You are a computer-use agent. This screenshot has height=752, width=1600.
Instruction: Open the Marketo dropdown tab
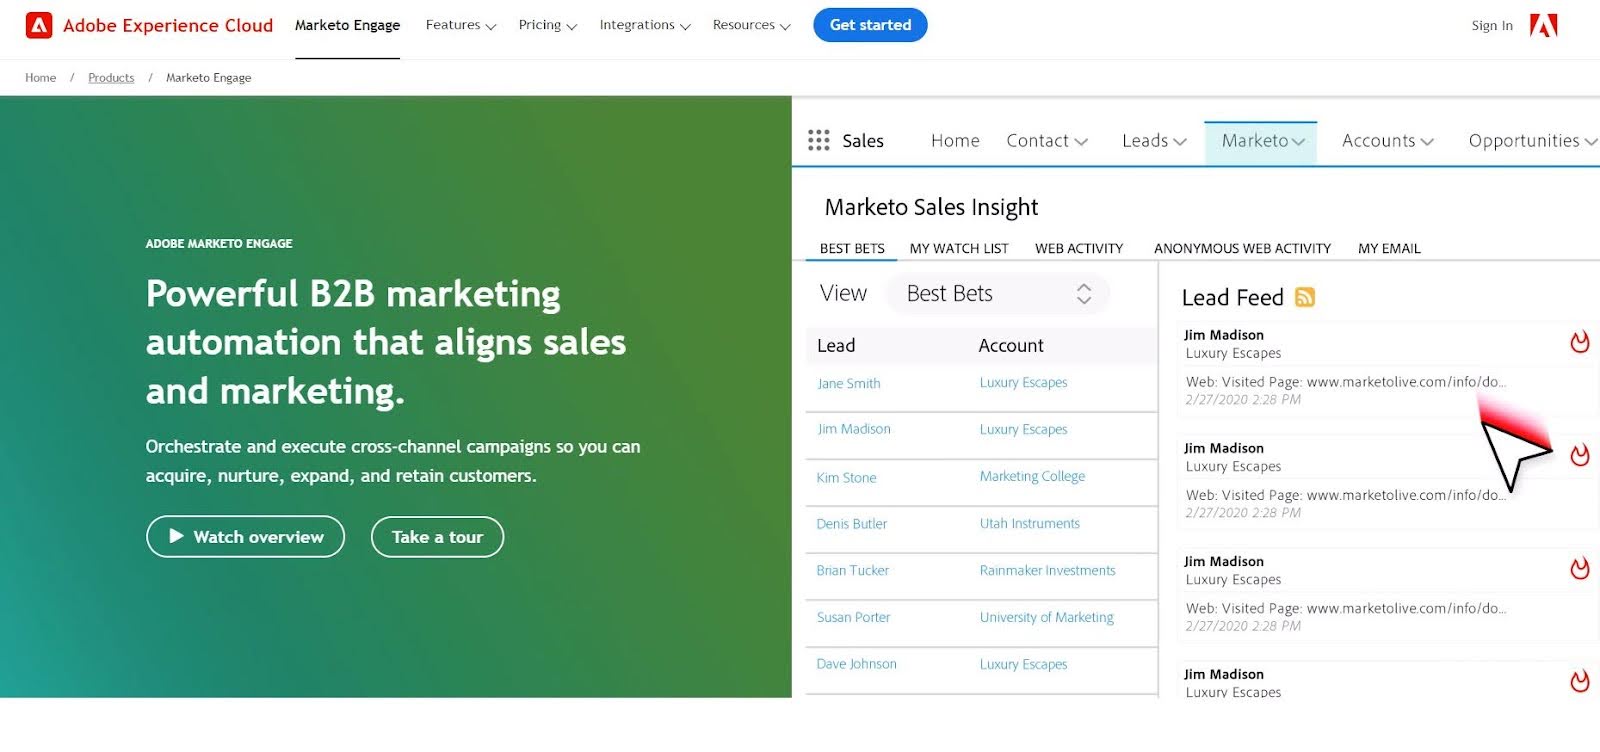coord(1261,142)
